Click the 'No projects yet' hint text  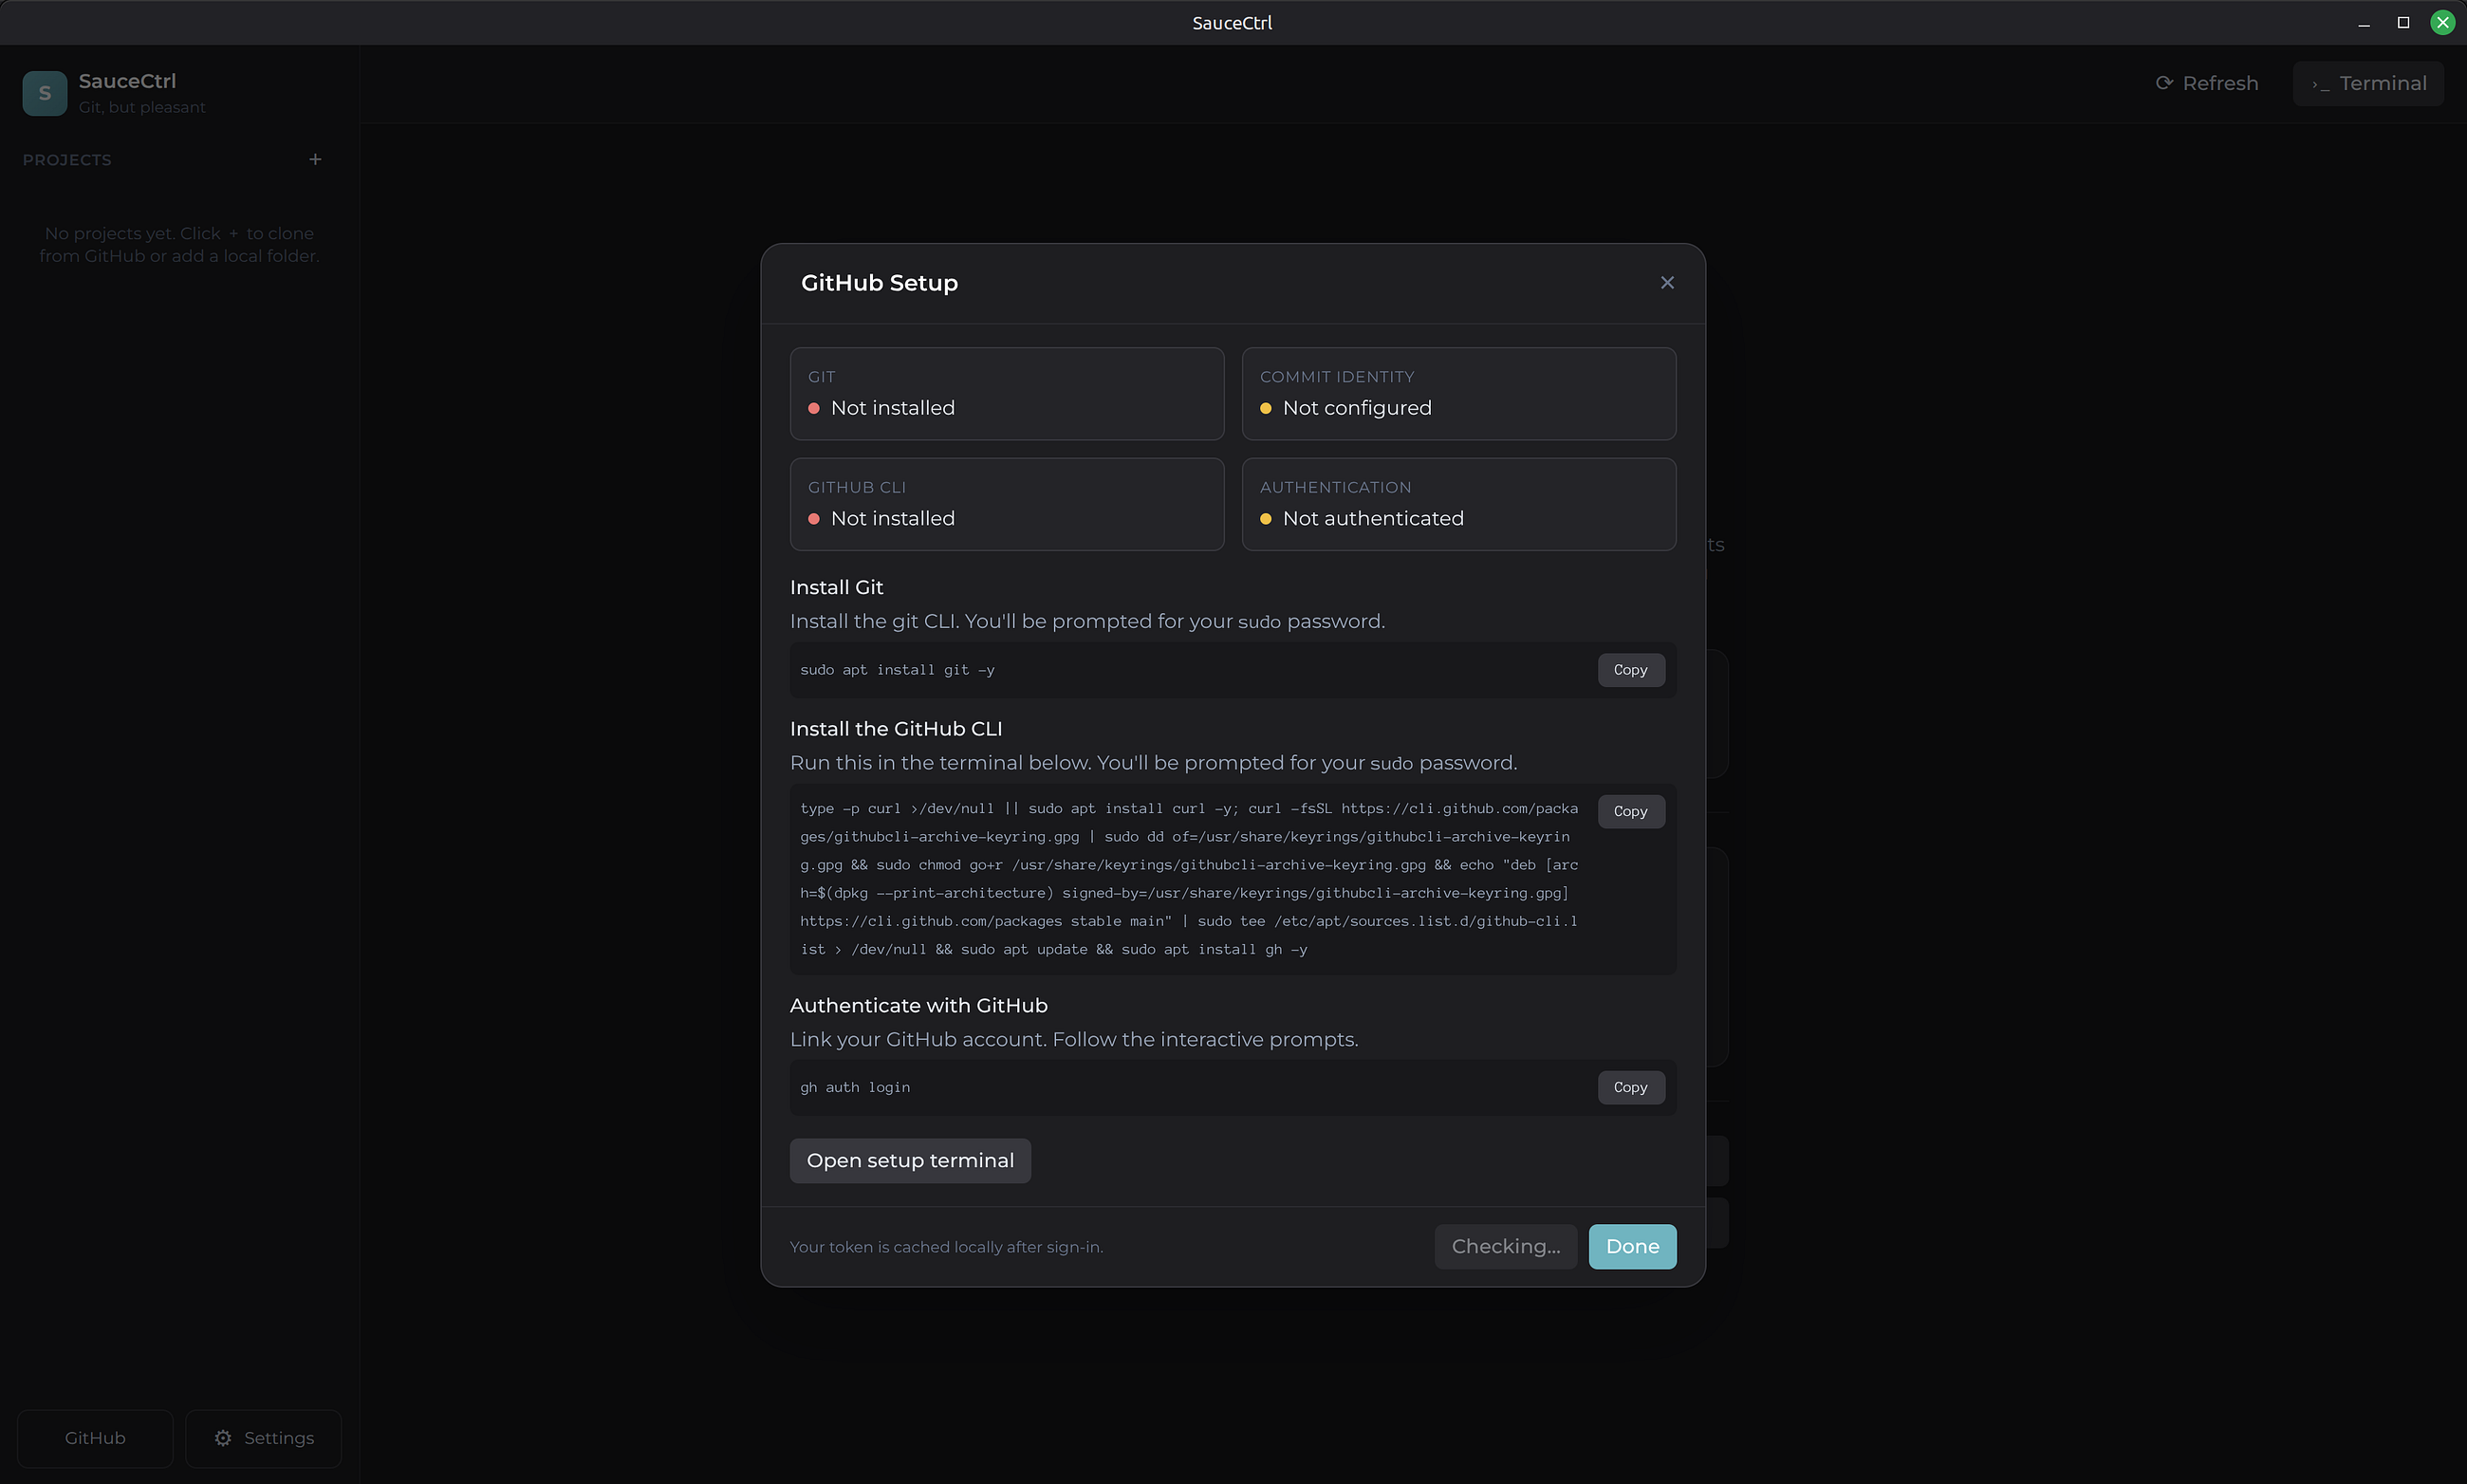tap(179, 244)
